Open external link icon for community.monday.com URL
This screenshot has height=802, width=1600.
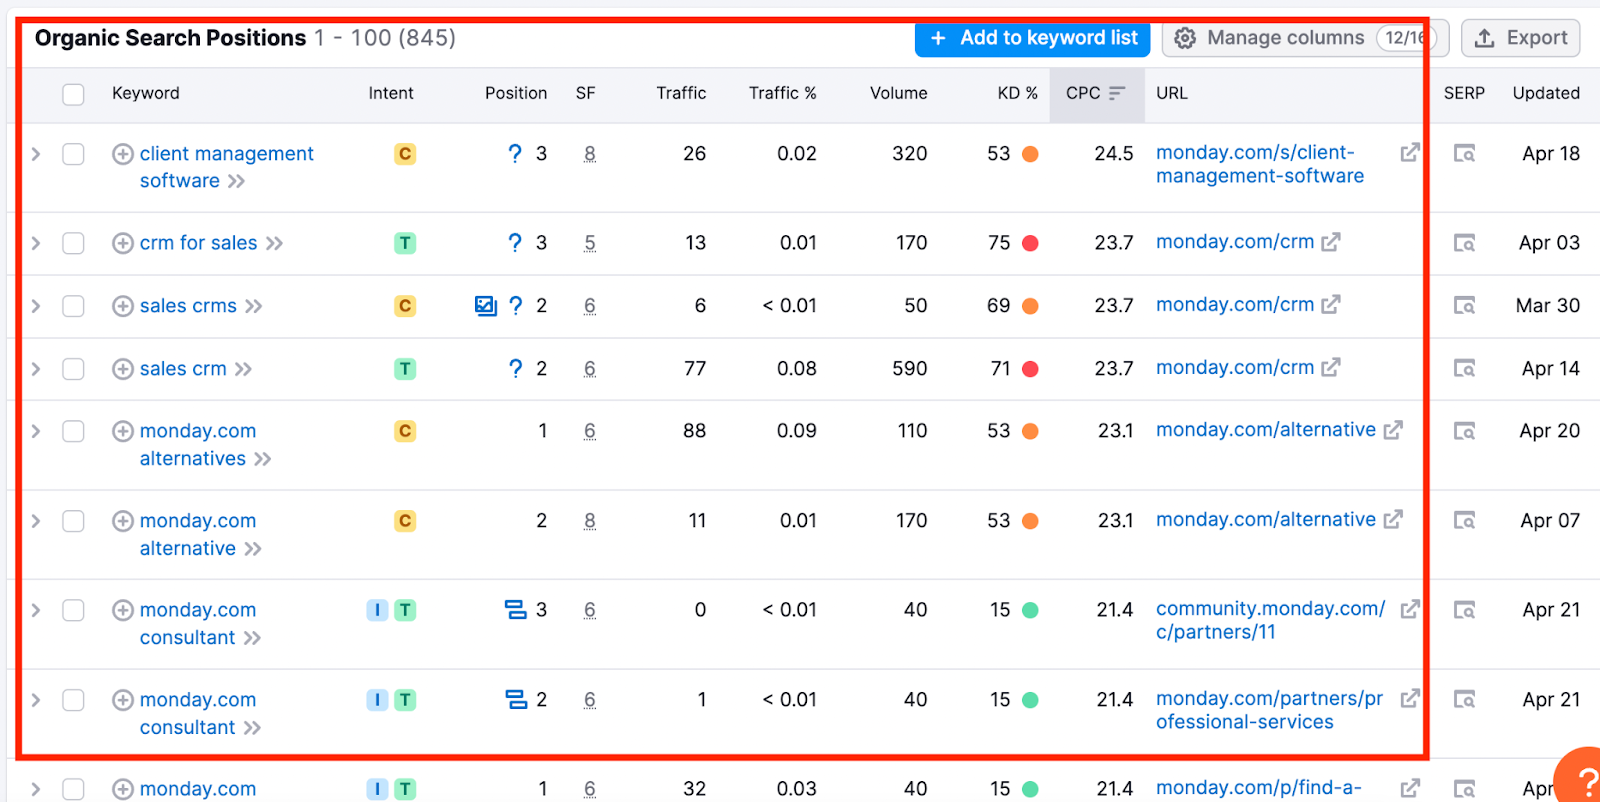(x=1410, y=609)
